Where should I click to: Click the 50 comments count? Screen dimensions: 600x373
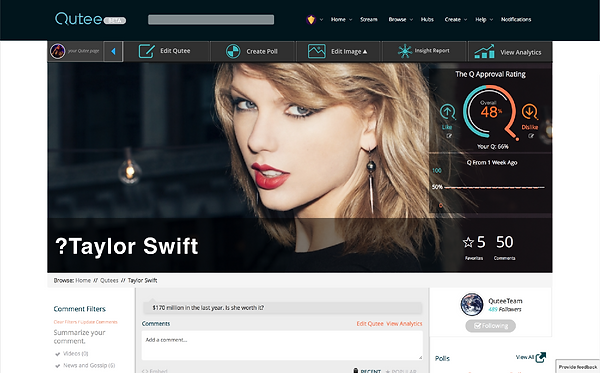click(x=505, y=242)
